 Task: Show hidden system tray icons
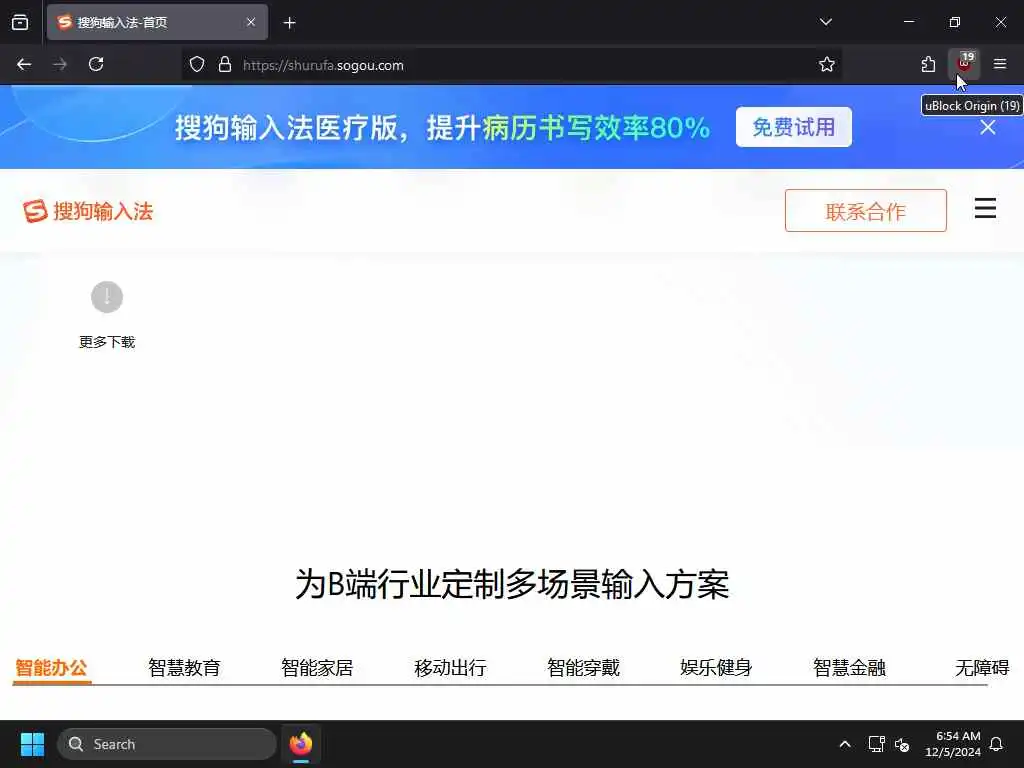point(844,744)
